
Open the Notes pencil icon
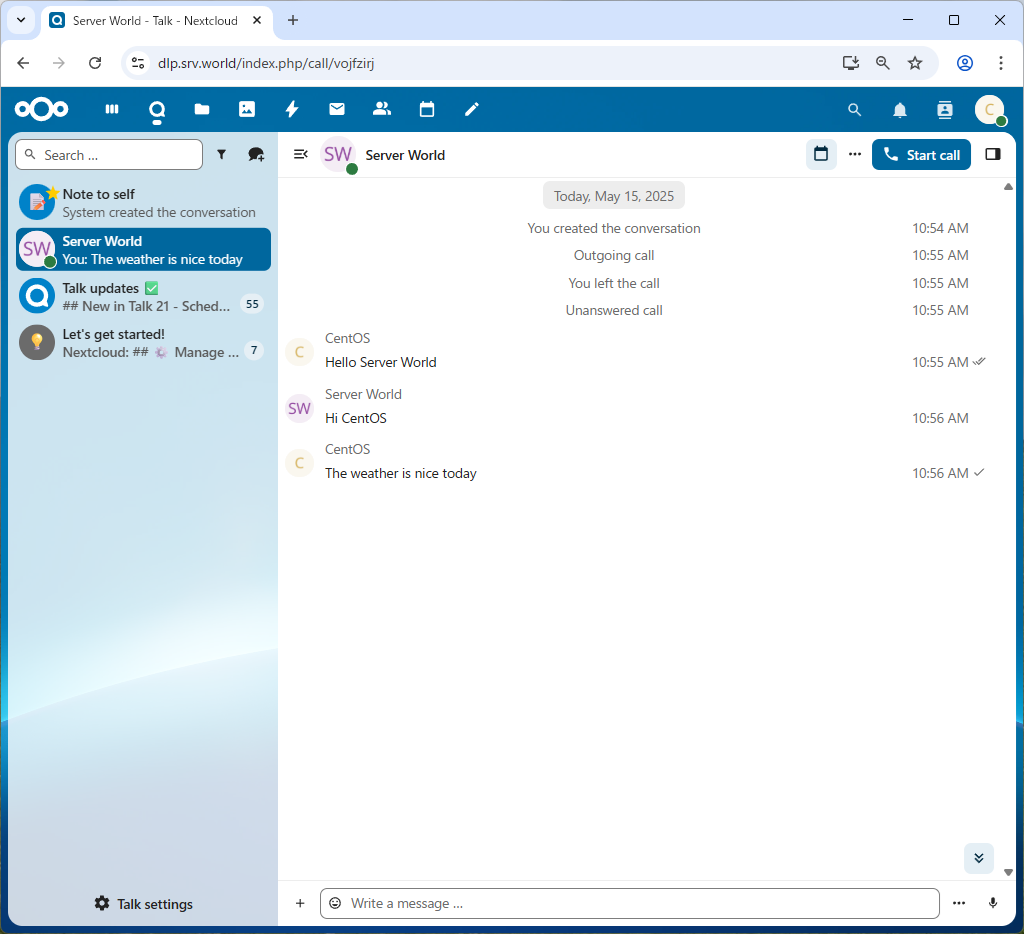tap(472, 109)
